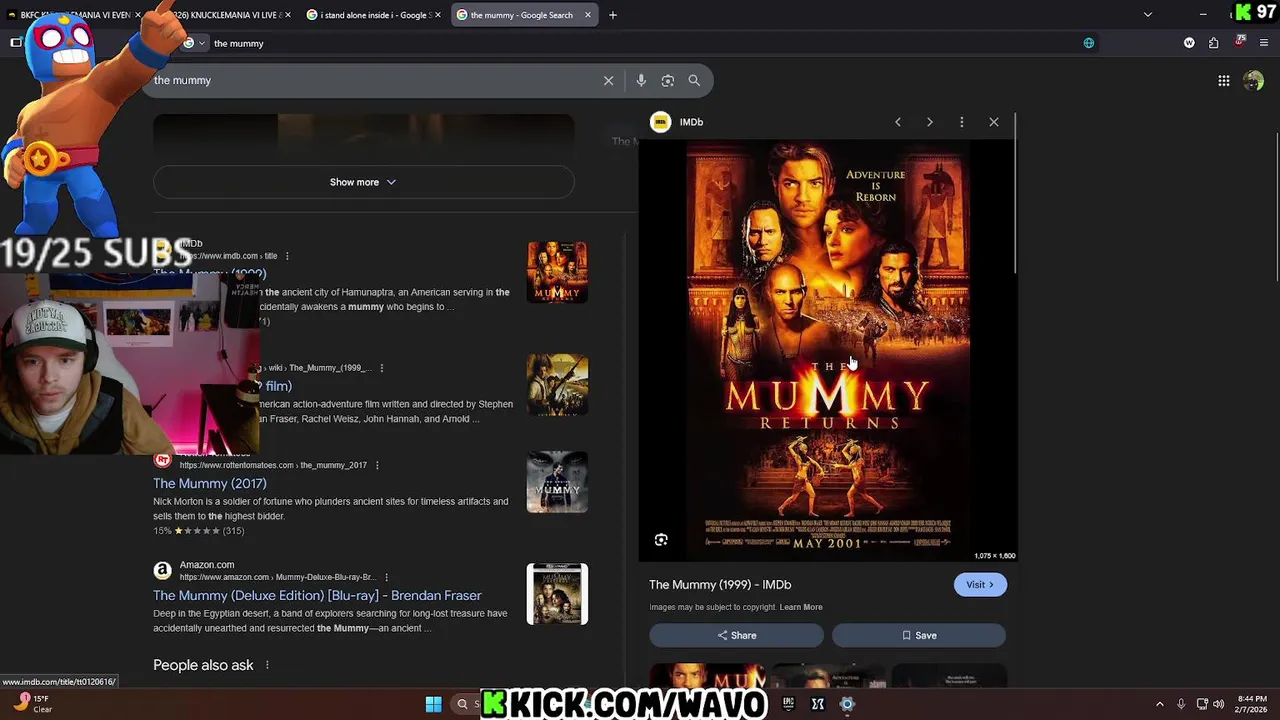Open tab list dropdown arrow
The width and height of the screenshot is (1280, 720).
(1148, 15)
